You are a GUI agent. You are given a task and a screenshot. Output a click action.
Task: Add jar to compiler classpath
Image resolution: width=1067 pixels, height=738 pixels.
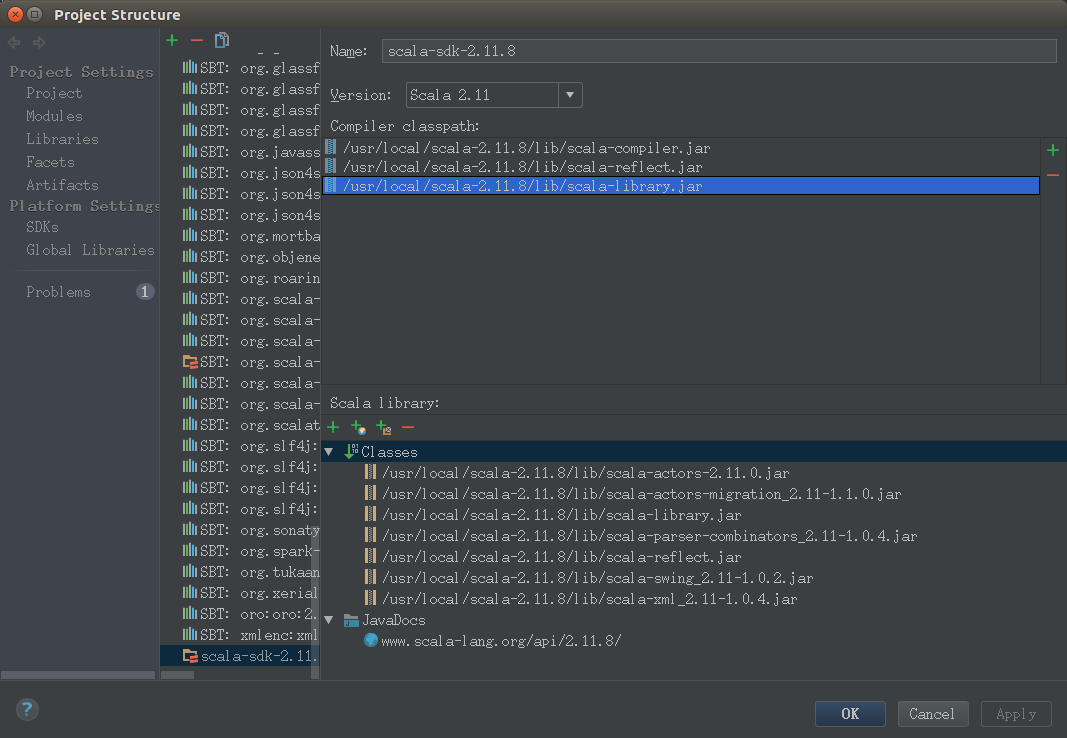coord(1053,150)
